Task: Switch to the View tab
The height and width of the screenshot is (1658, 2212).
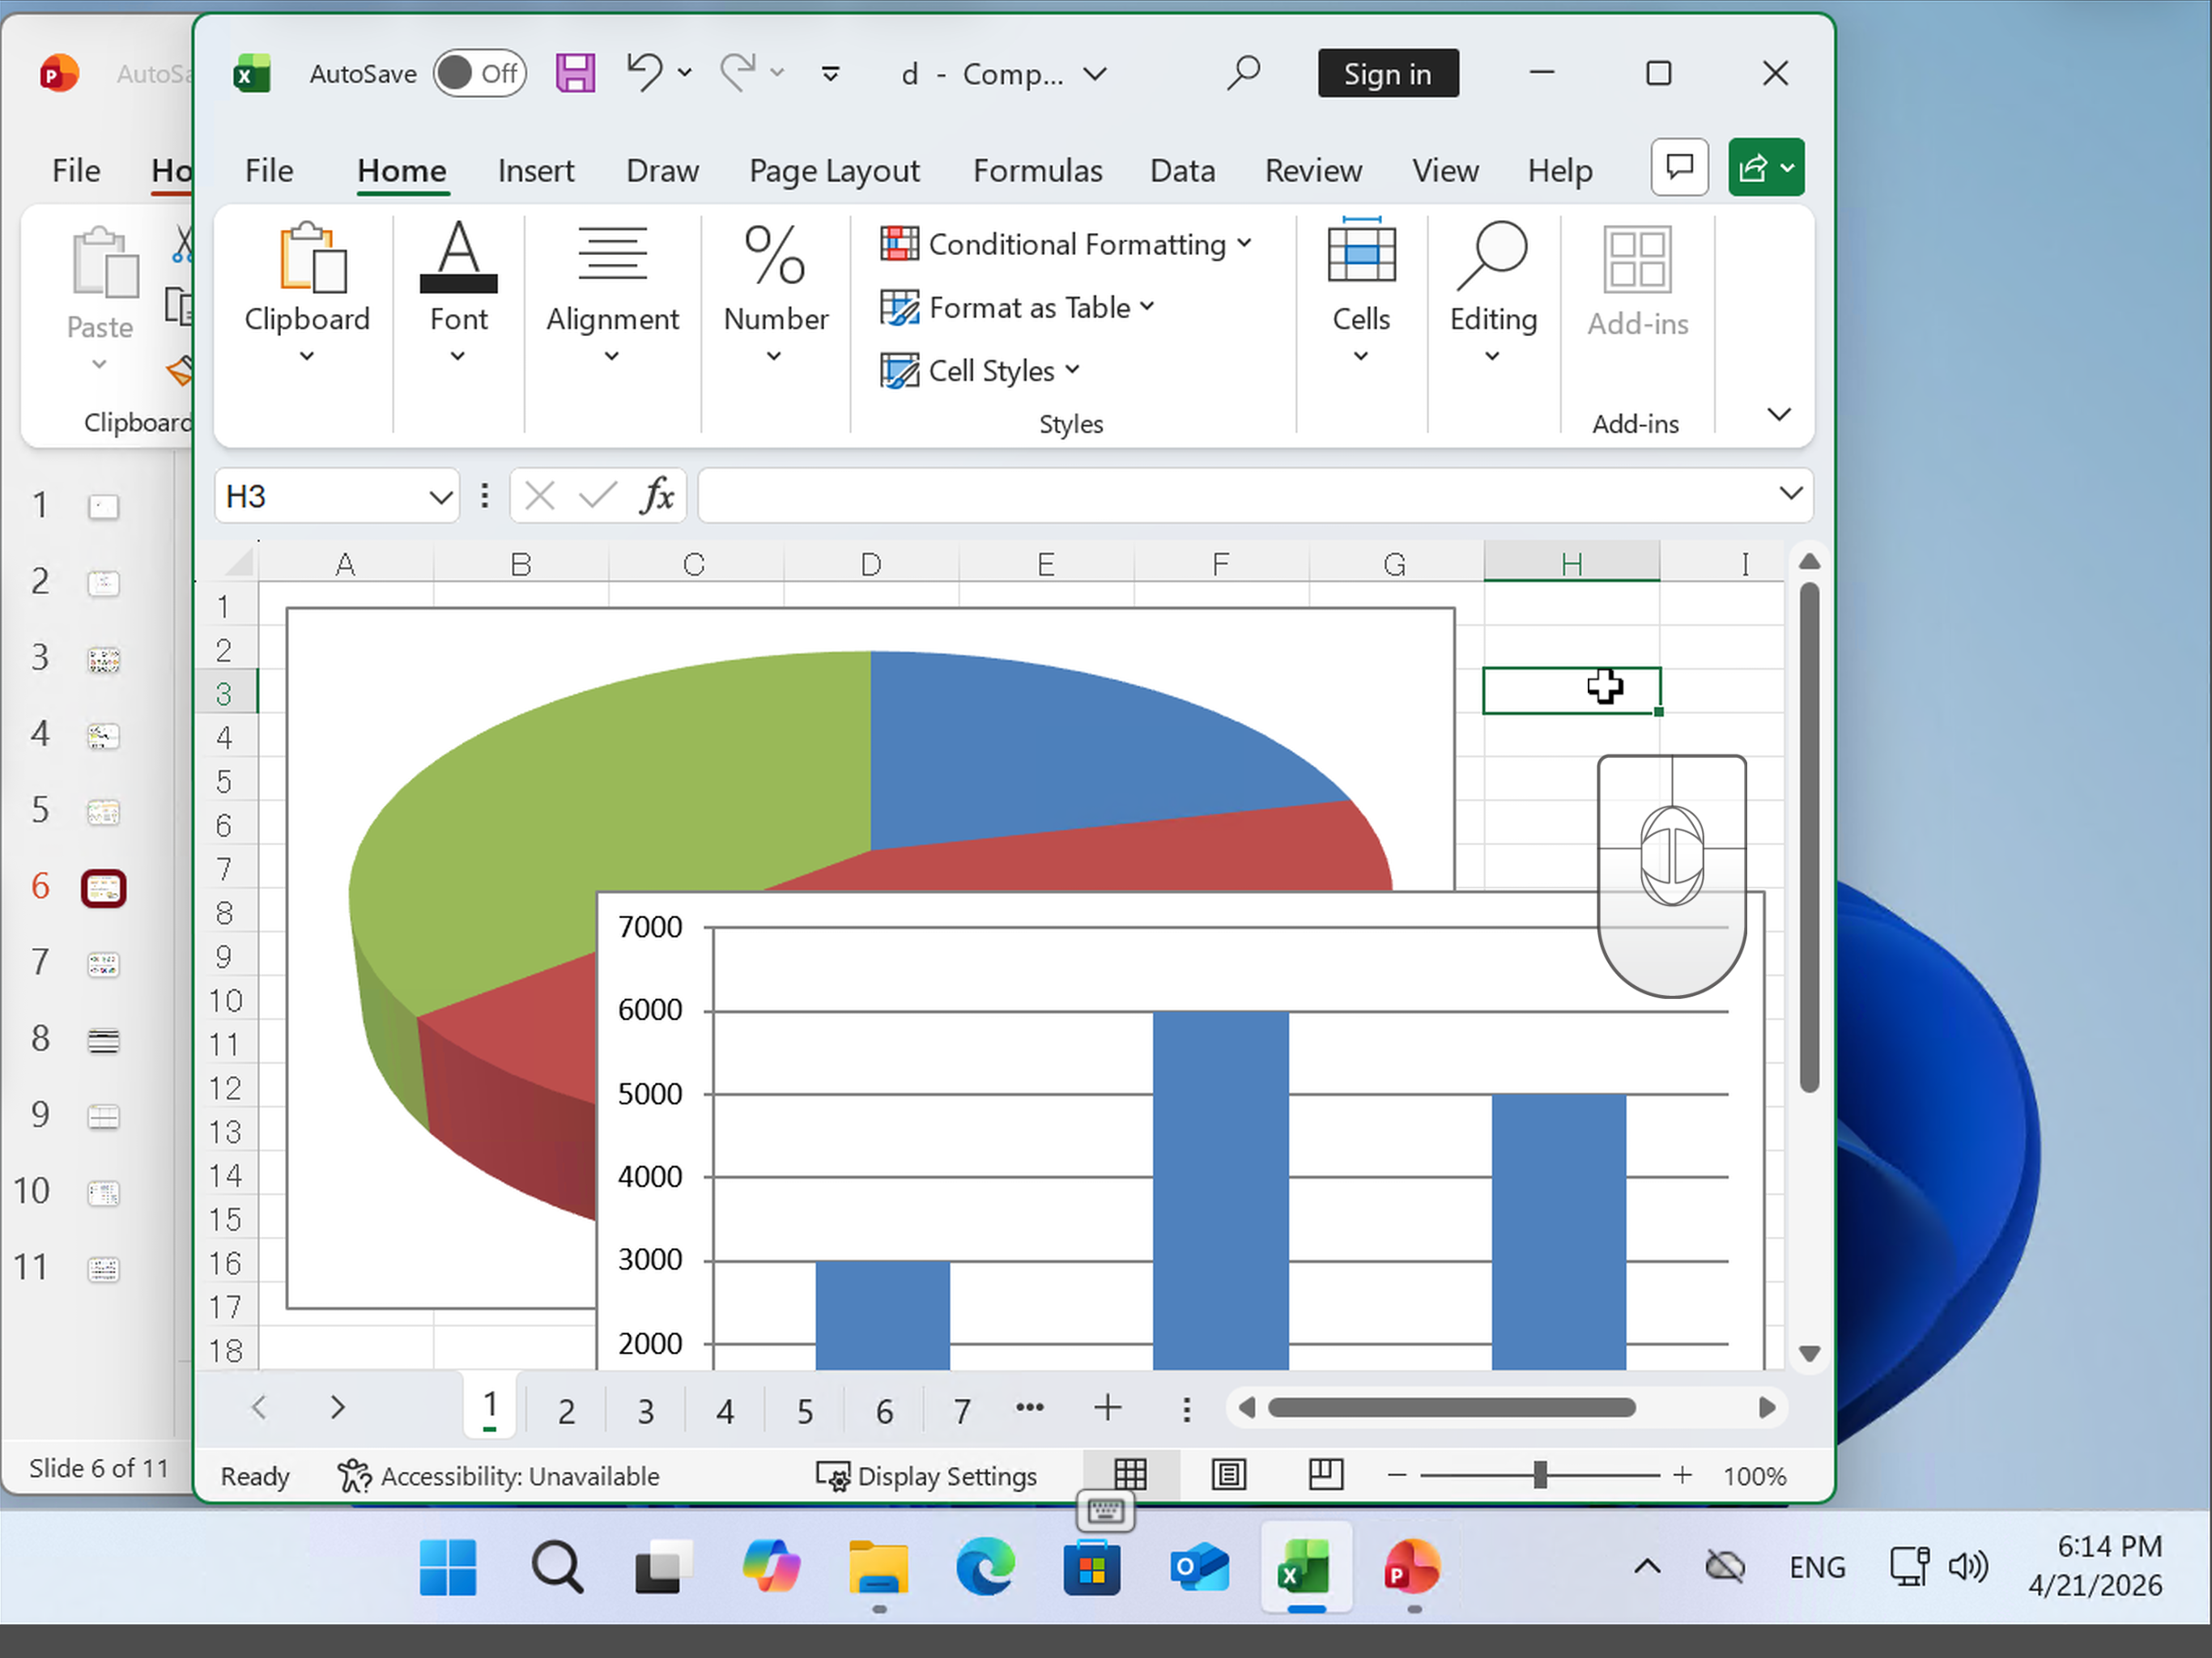Action: [1445, 171]
